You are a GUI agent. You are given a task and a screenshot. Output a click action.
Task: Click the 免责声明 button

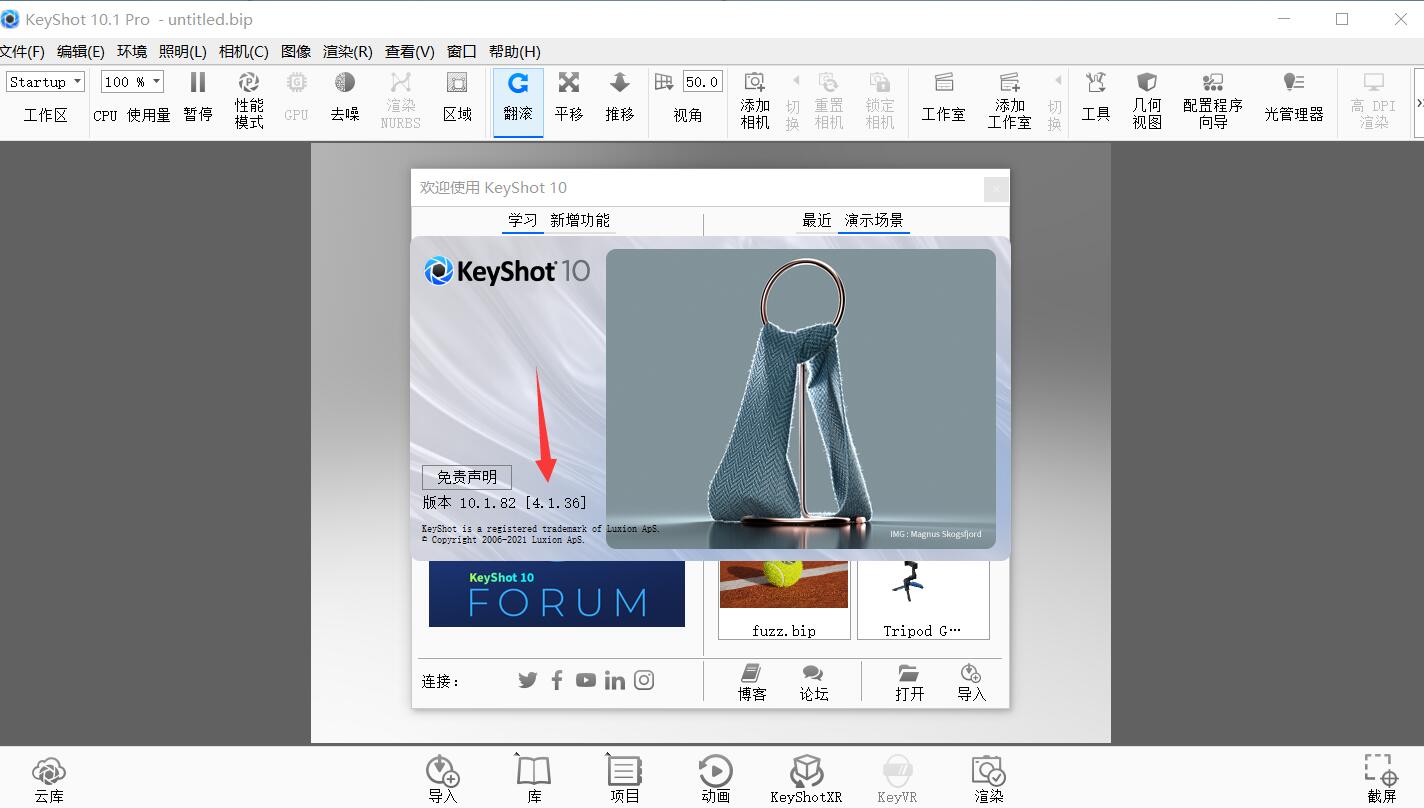tap(467, 477)
